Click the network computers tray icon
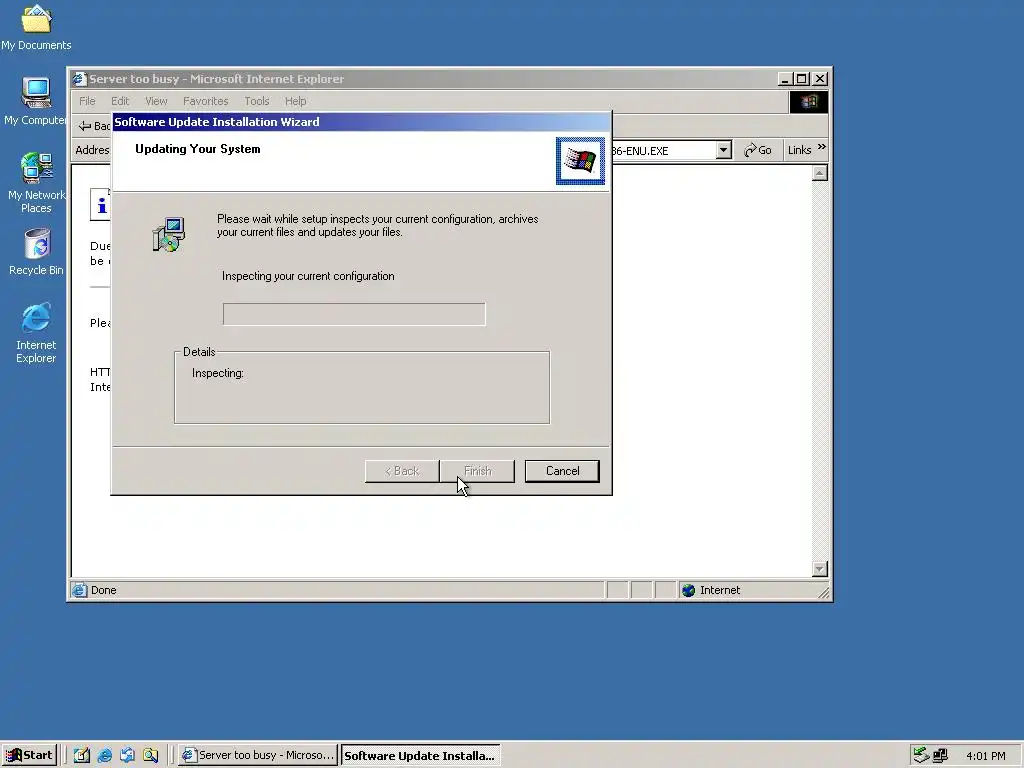The width and height of the screenshot is (1024, 768). 940,755
